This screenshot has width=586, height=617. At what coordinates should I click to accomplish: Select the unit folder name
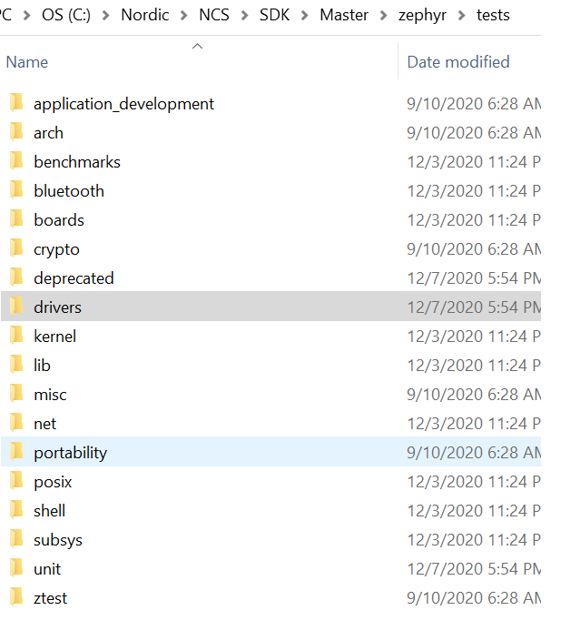pyautogui.click(x=47, y=569)
